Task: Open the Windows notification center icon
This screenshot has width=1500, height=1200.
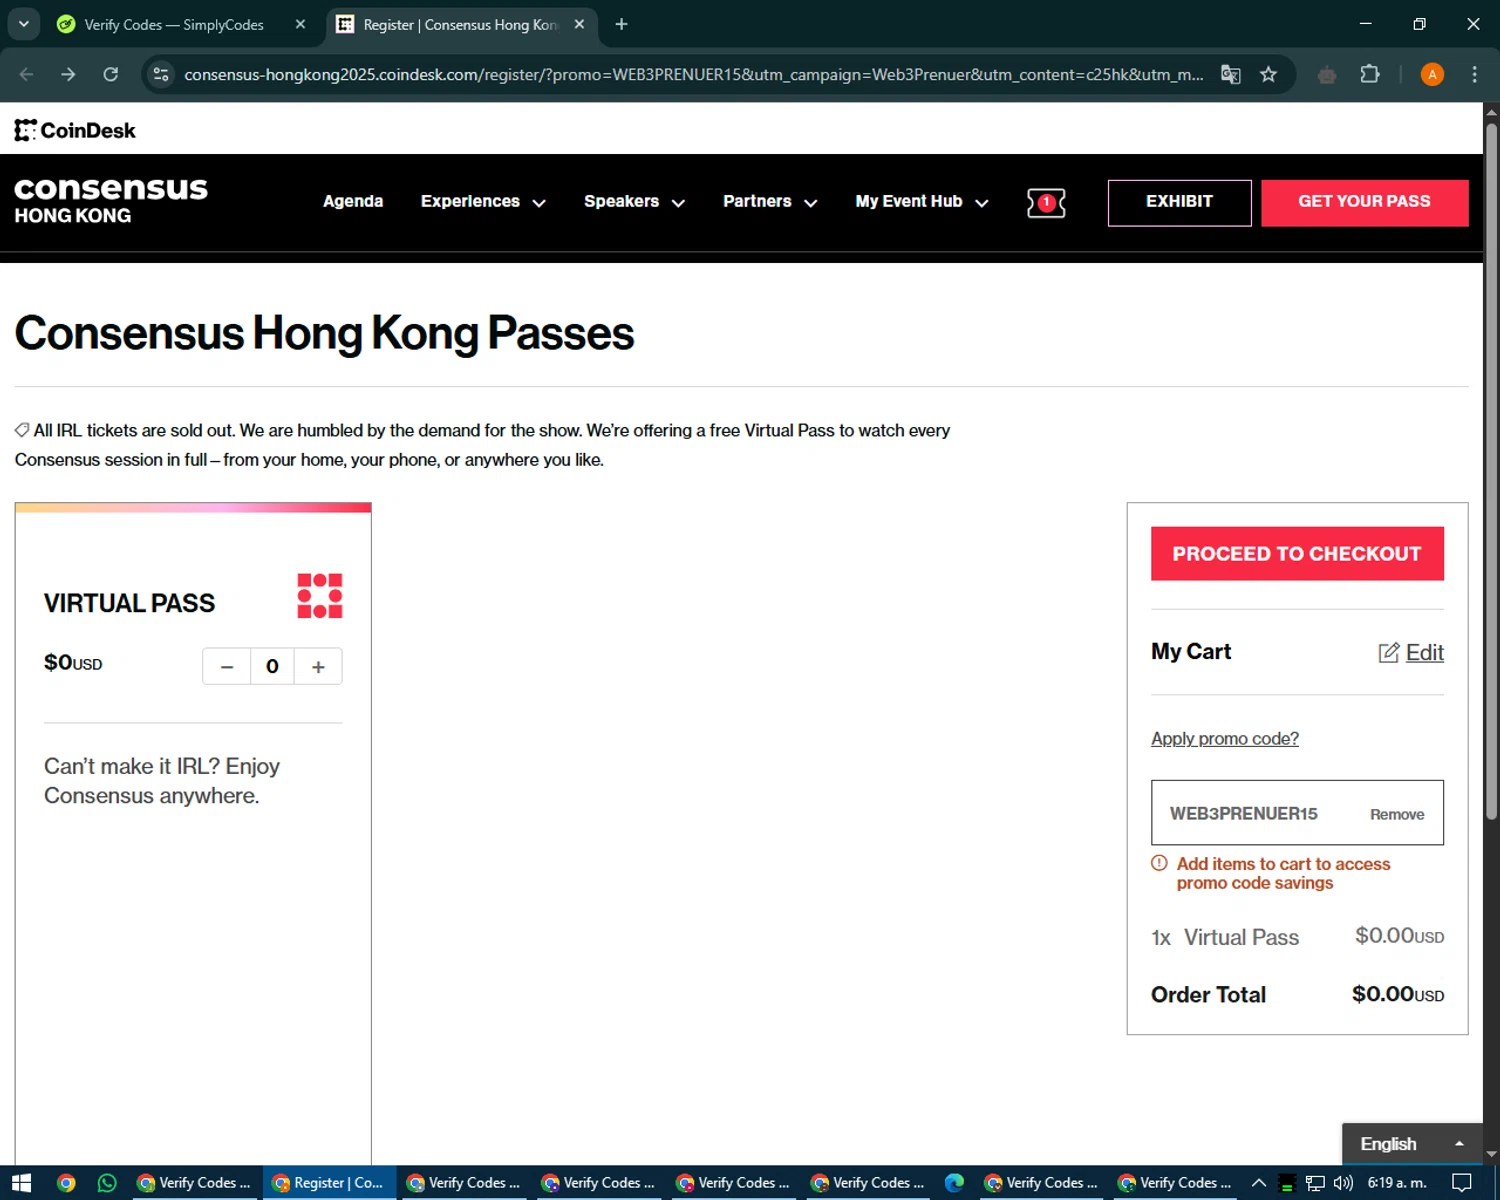Action: pos(1462,1183)
